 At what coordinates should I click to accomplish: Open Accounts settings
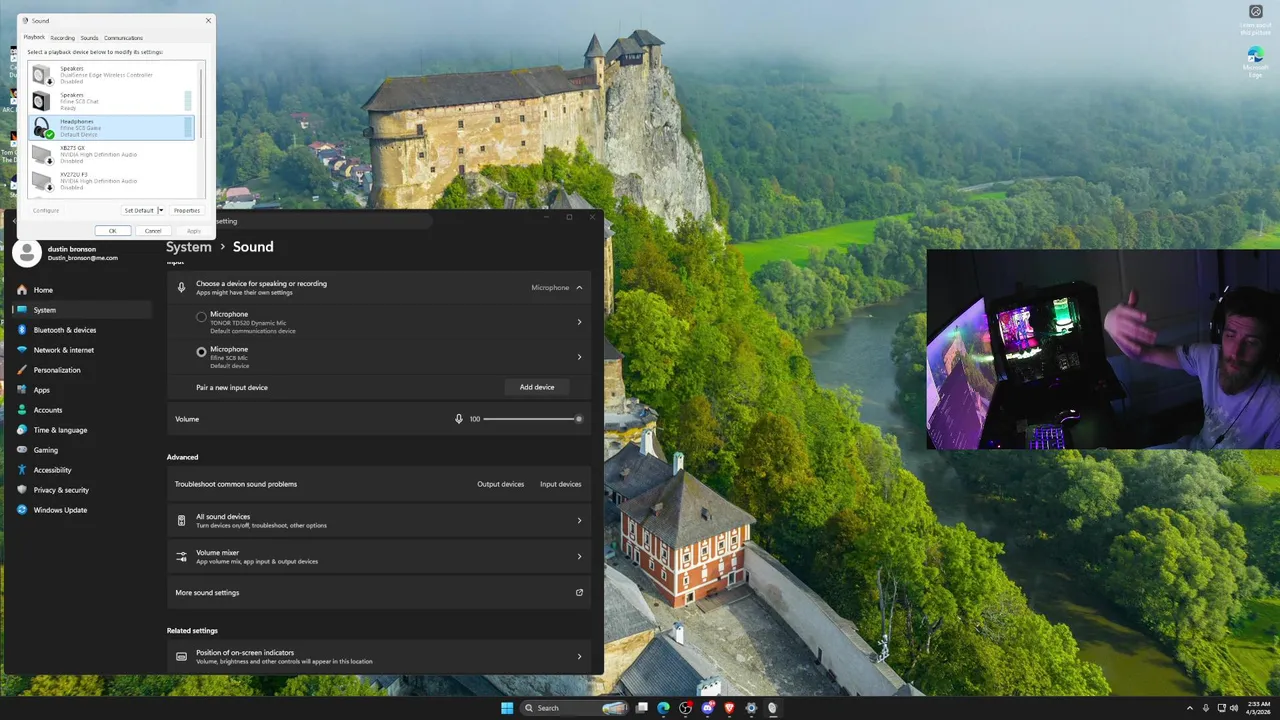click(x=82, y=410)
